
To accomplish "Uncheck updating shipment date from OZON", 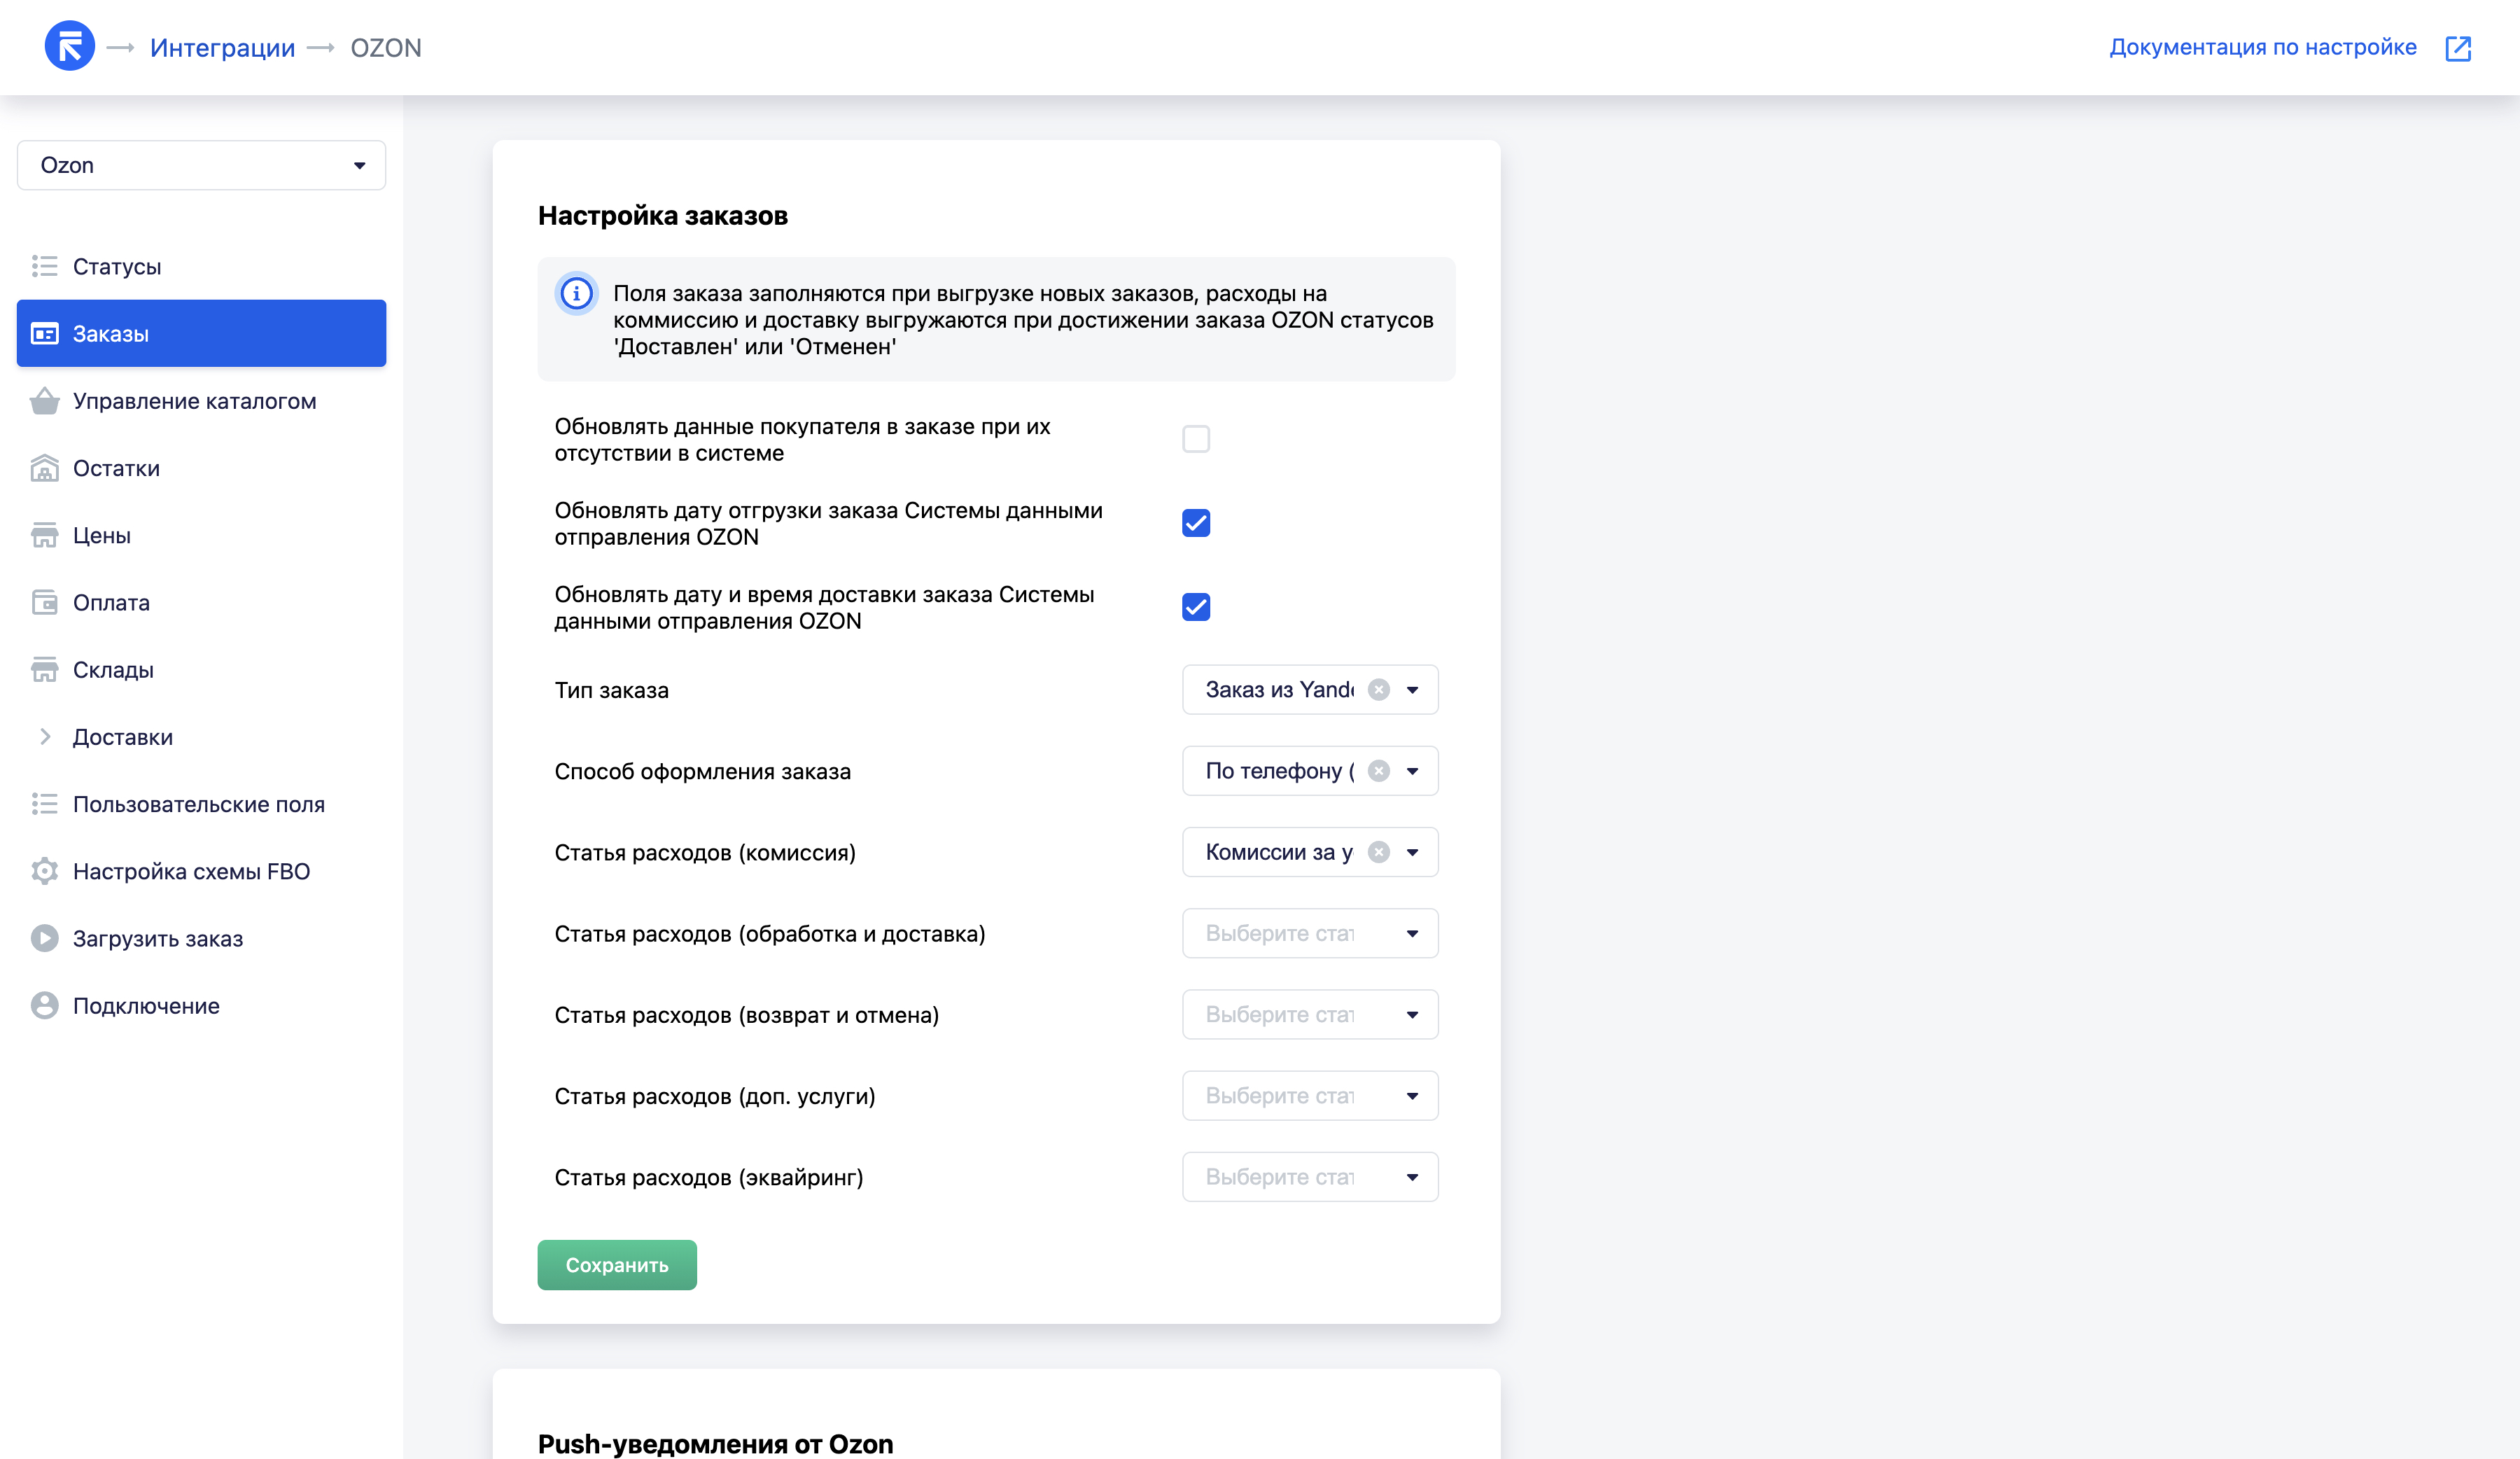I will point(1195,523).
